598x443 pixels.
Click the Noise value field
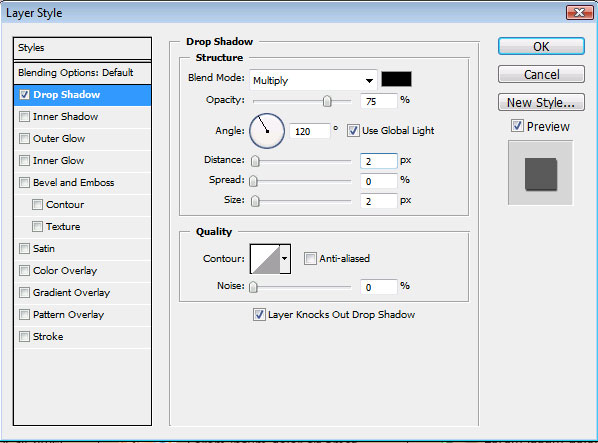[x=378, y=287]
